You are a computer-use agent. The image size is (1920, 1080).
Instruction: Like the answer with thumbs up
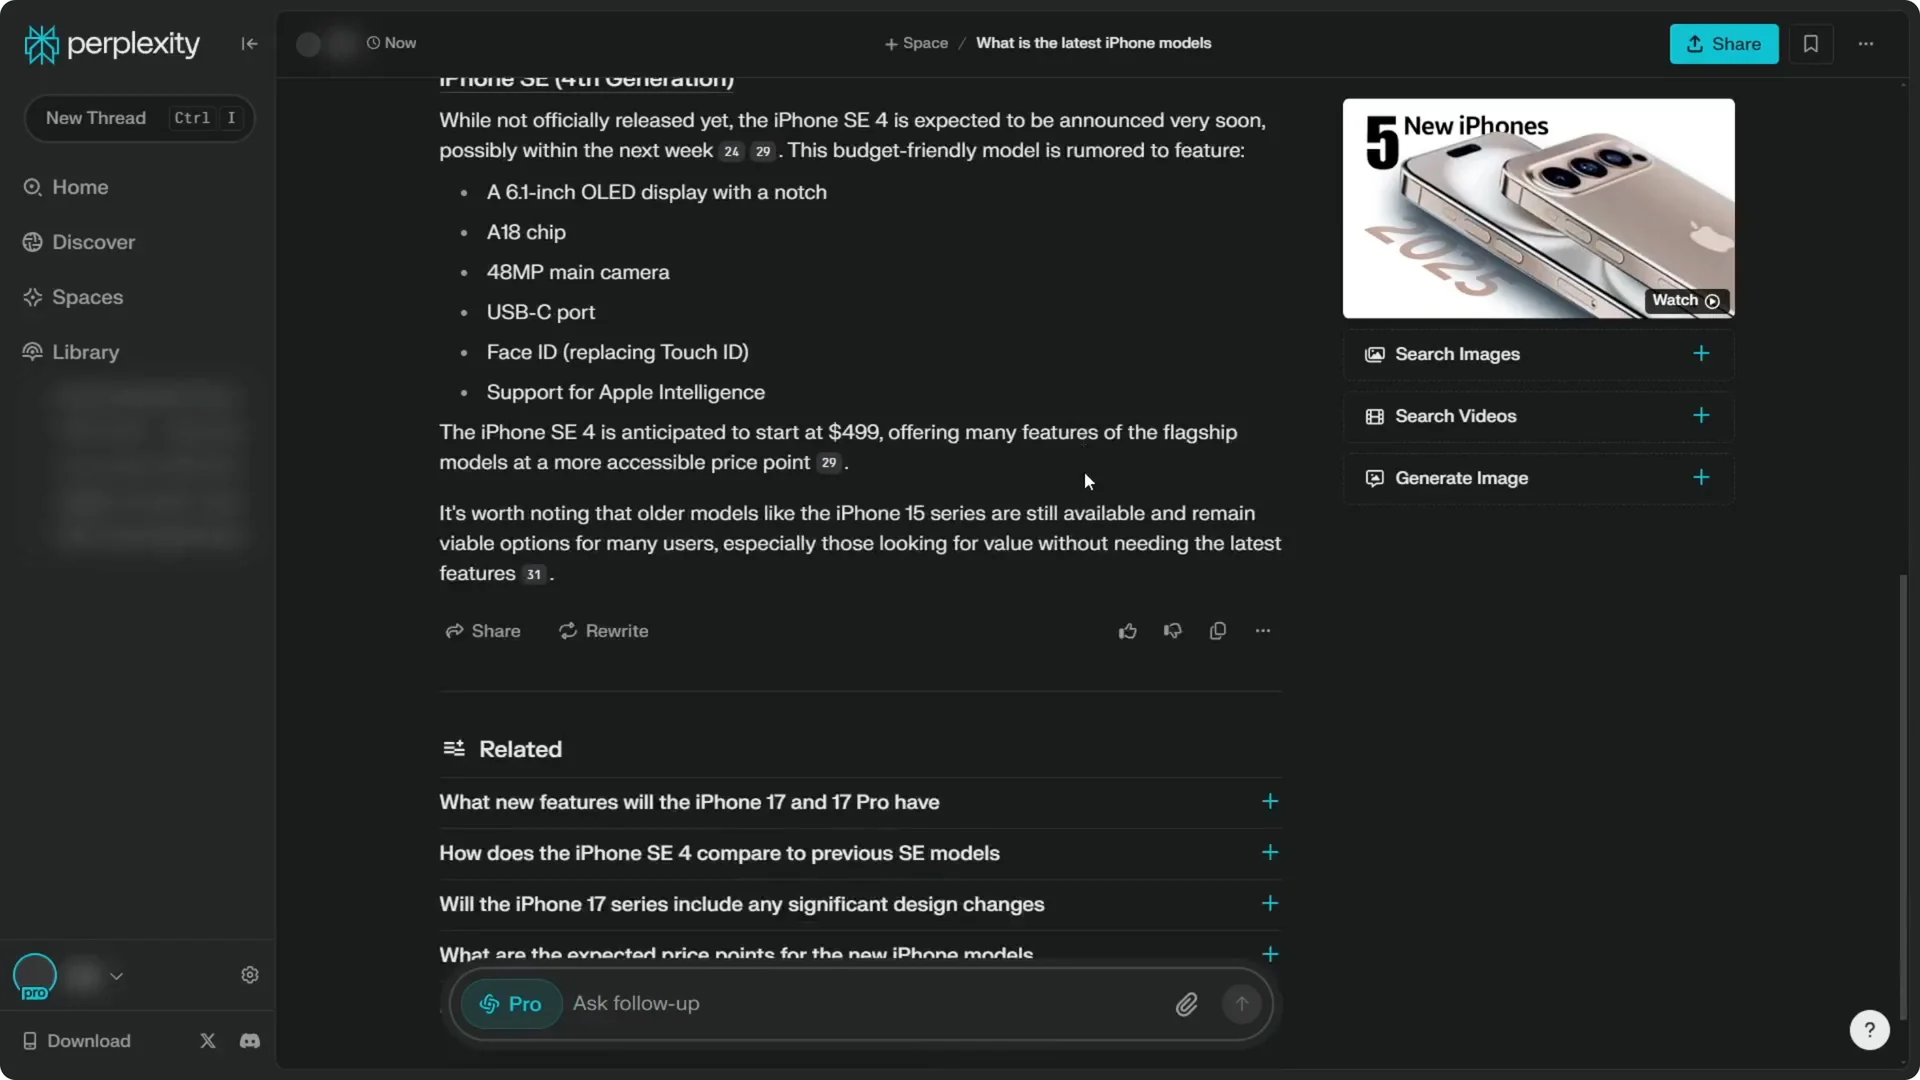(1127, 630)
